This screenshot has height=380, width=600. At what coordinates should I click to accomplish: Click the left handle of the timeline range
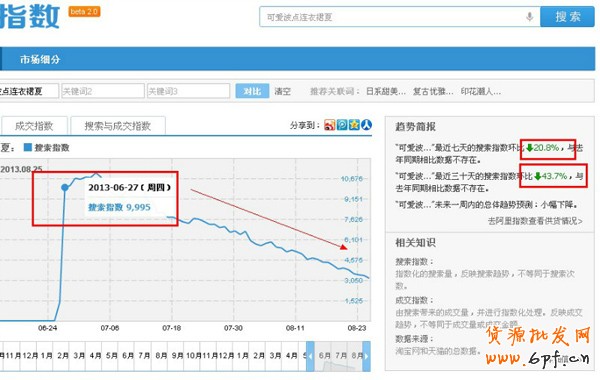coord(310,356)
